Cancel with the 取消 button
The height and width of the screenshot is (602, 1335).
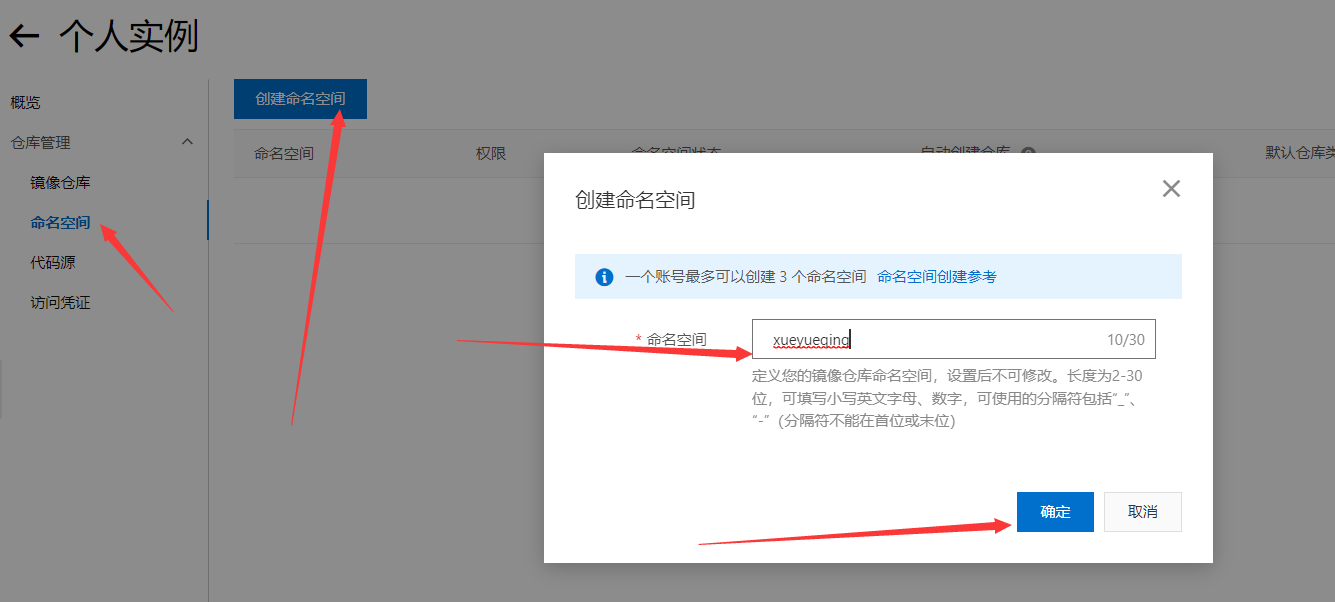[1143, 512]
